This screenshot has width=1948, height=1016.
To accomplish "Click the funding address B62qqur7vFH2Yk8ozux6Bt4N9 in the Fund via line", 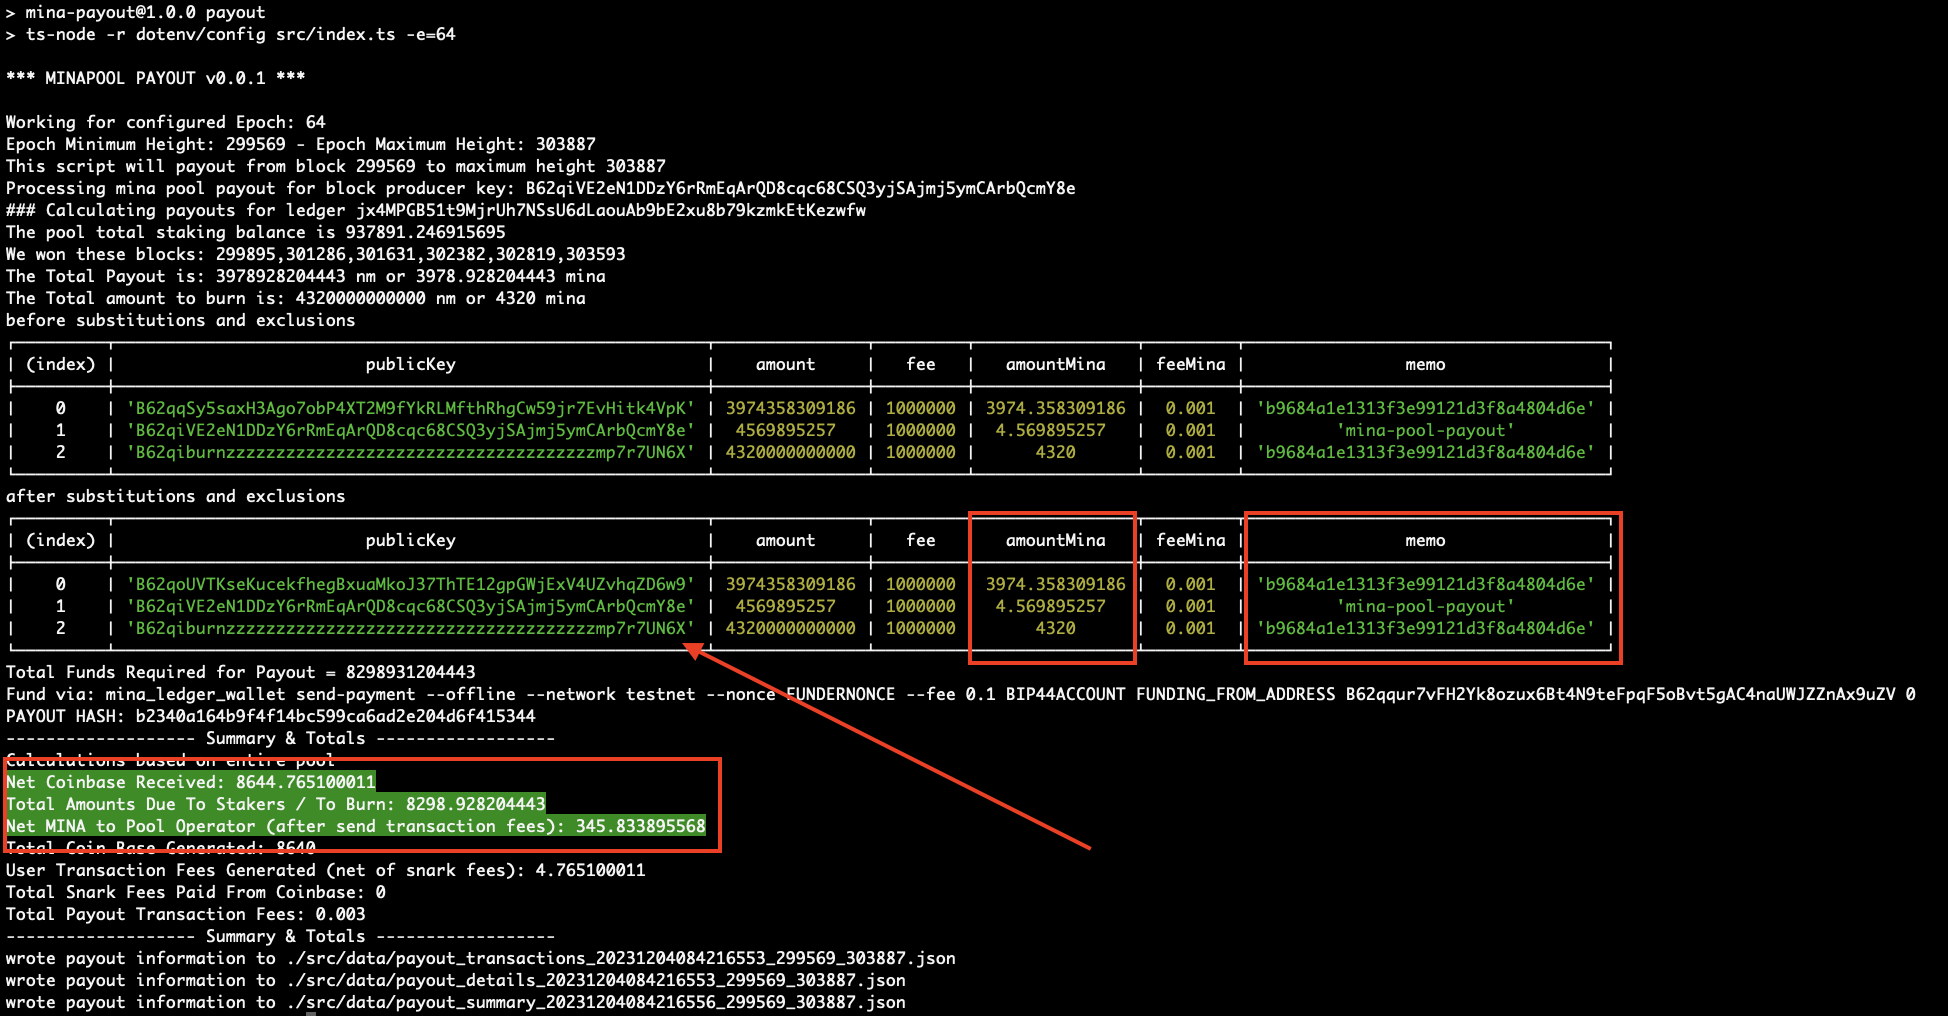I will click(x=1621, y=694).
